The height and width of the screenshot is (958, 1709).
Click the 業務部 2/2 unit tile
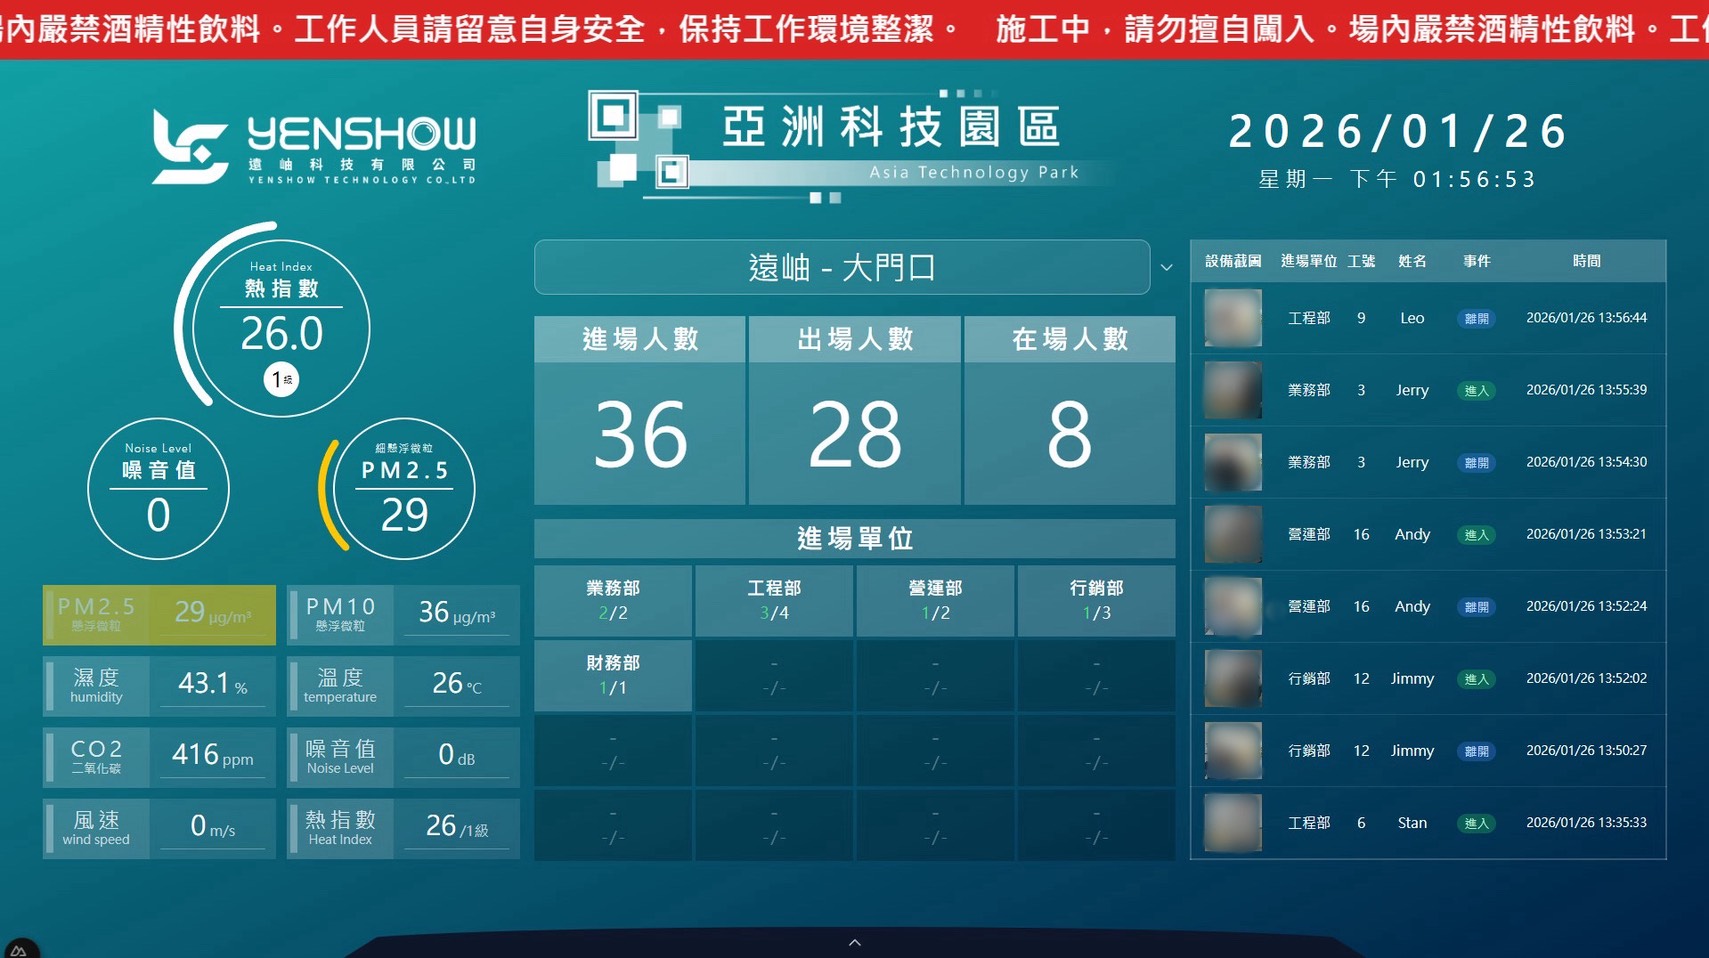coord(612,600)
